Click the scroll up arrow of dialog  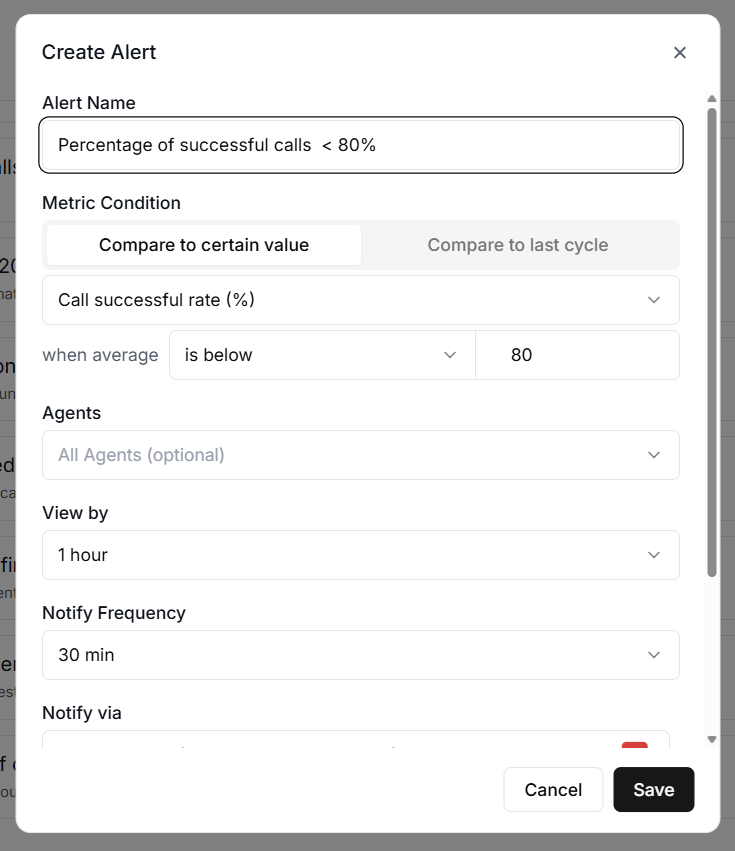(712, 99)
